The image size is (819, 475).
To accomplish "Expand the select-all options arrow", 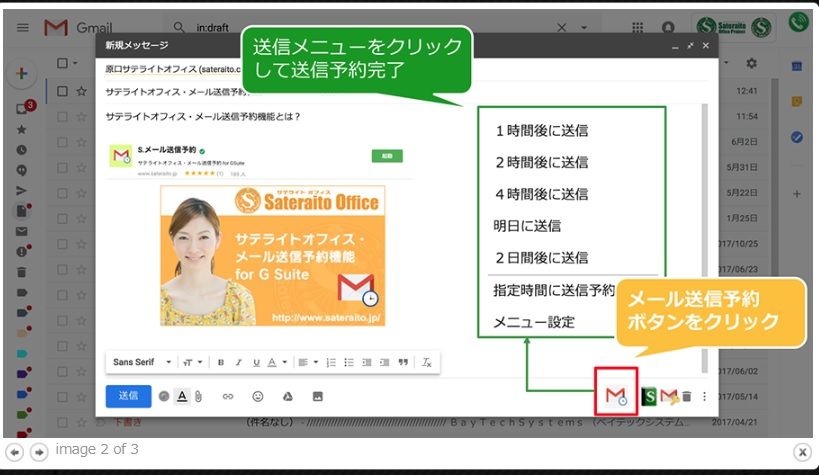I will click(75, 63).
